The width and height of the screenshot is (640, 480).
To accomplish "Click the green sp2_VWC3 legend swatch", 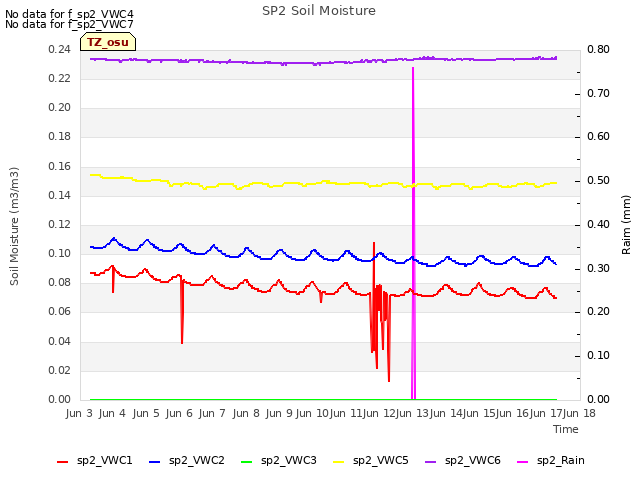I will (x=247, y=462).
